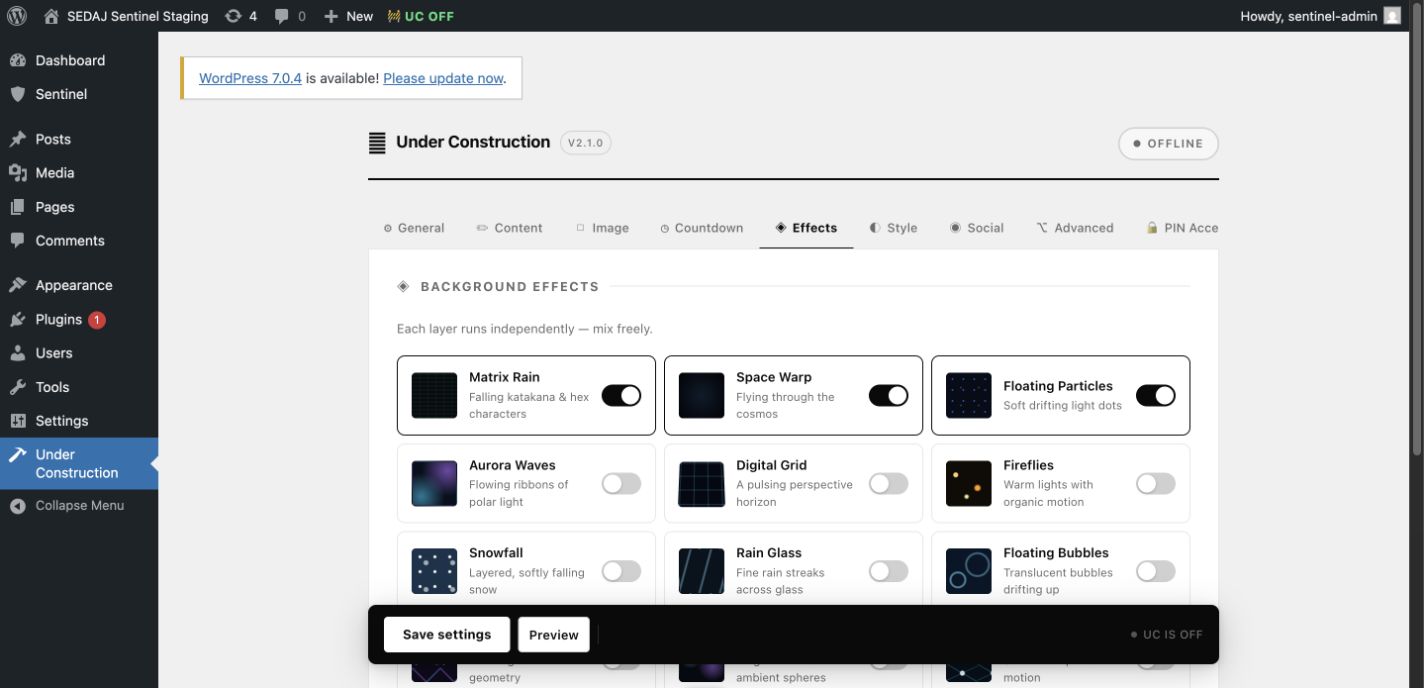Click the Matrix Rain preview thumbnail
The height and width of the screenshot is (688, 1424).
coord(434,396)
